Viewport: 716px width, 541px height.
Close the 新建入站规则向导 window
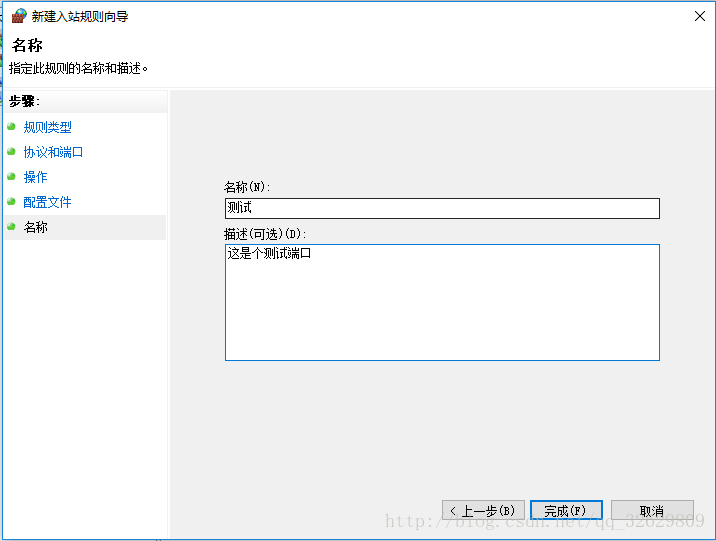coord(696,16)
